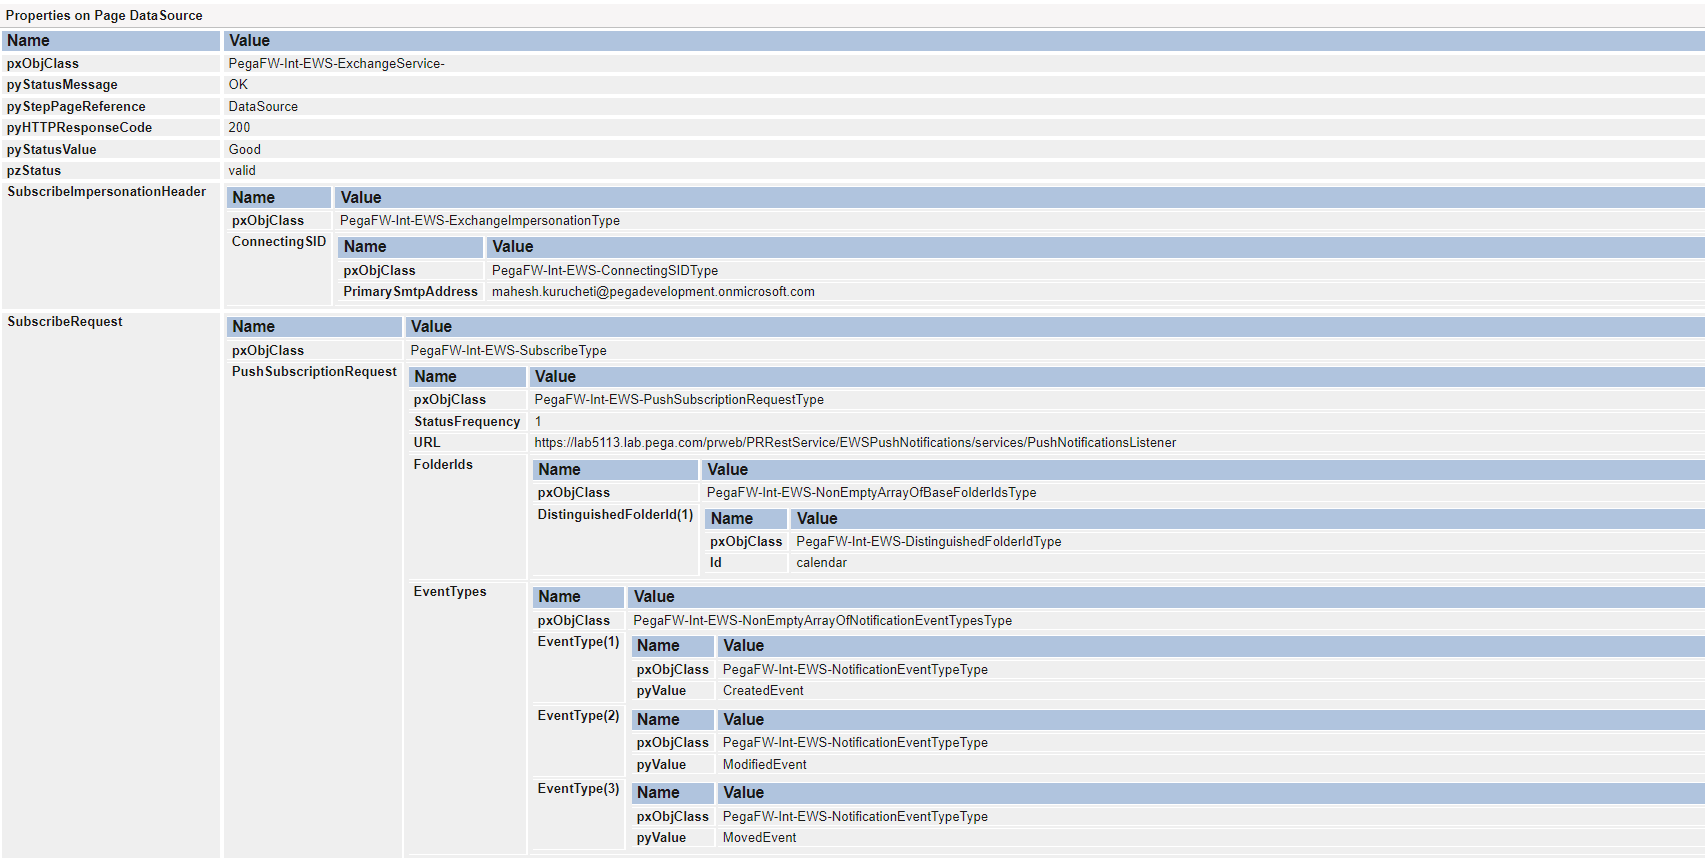
Task: Click the 'ModifiedEvent' pyValue
Action: tap(765, 765)
